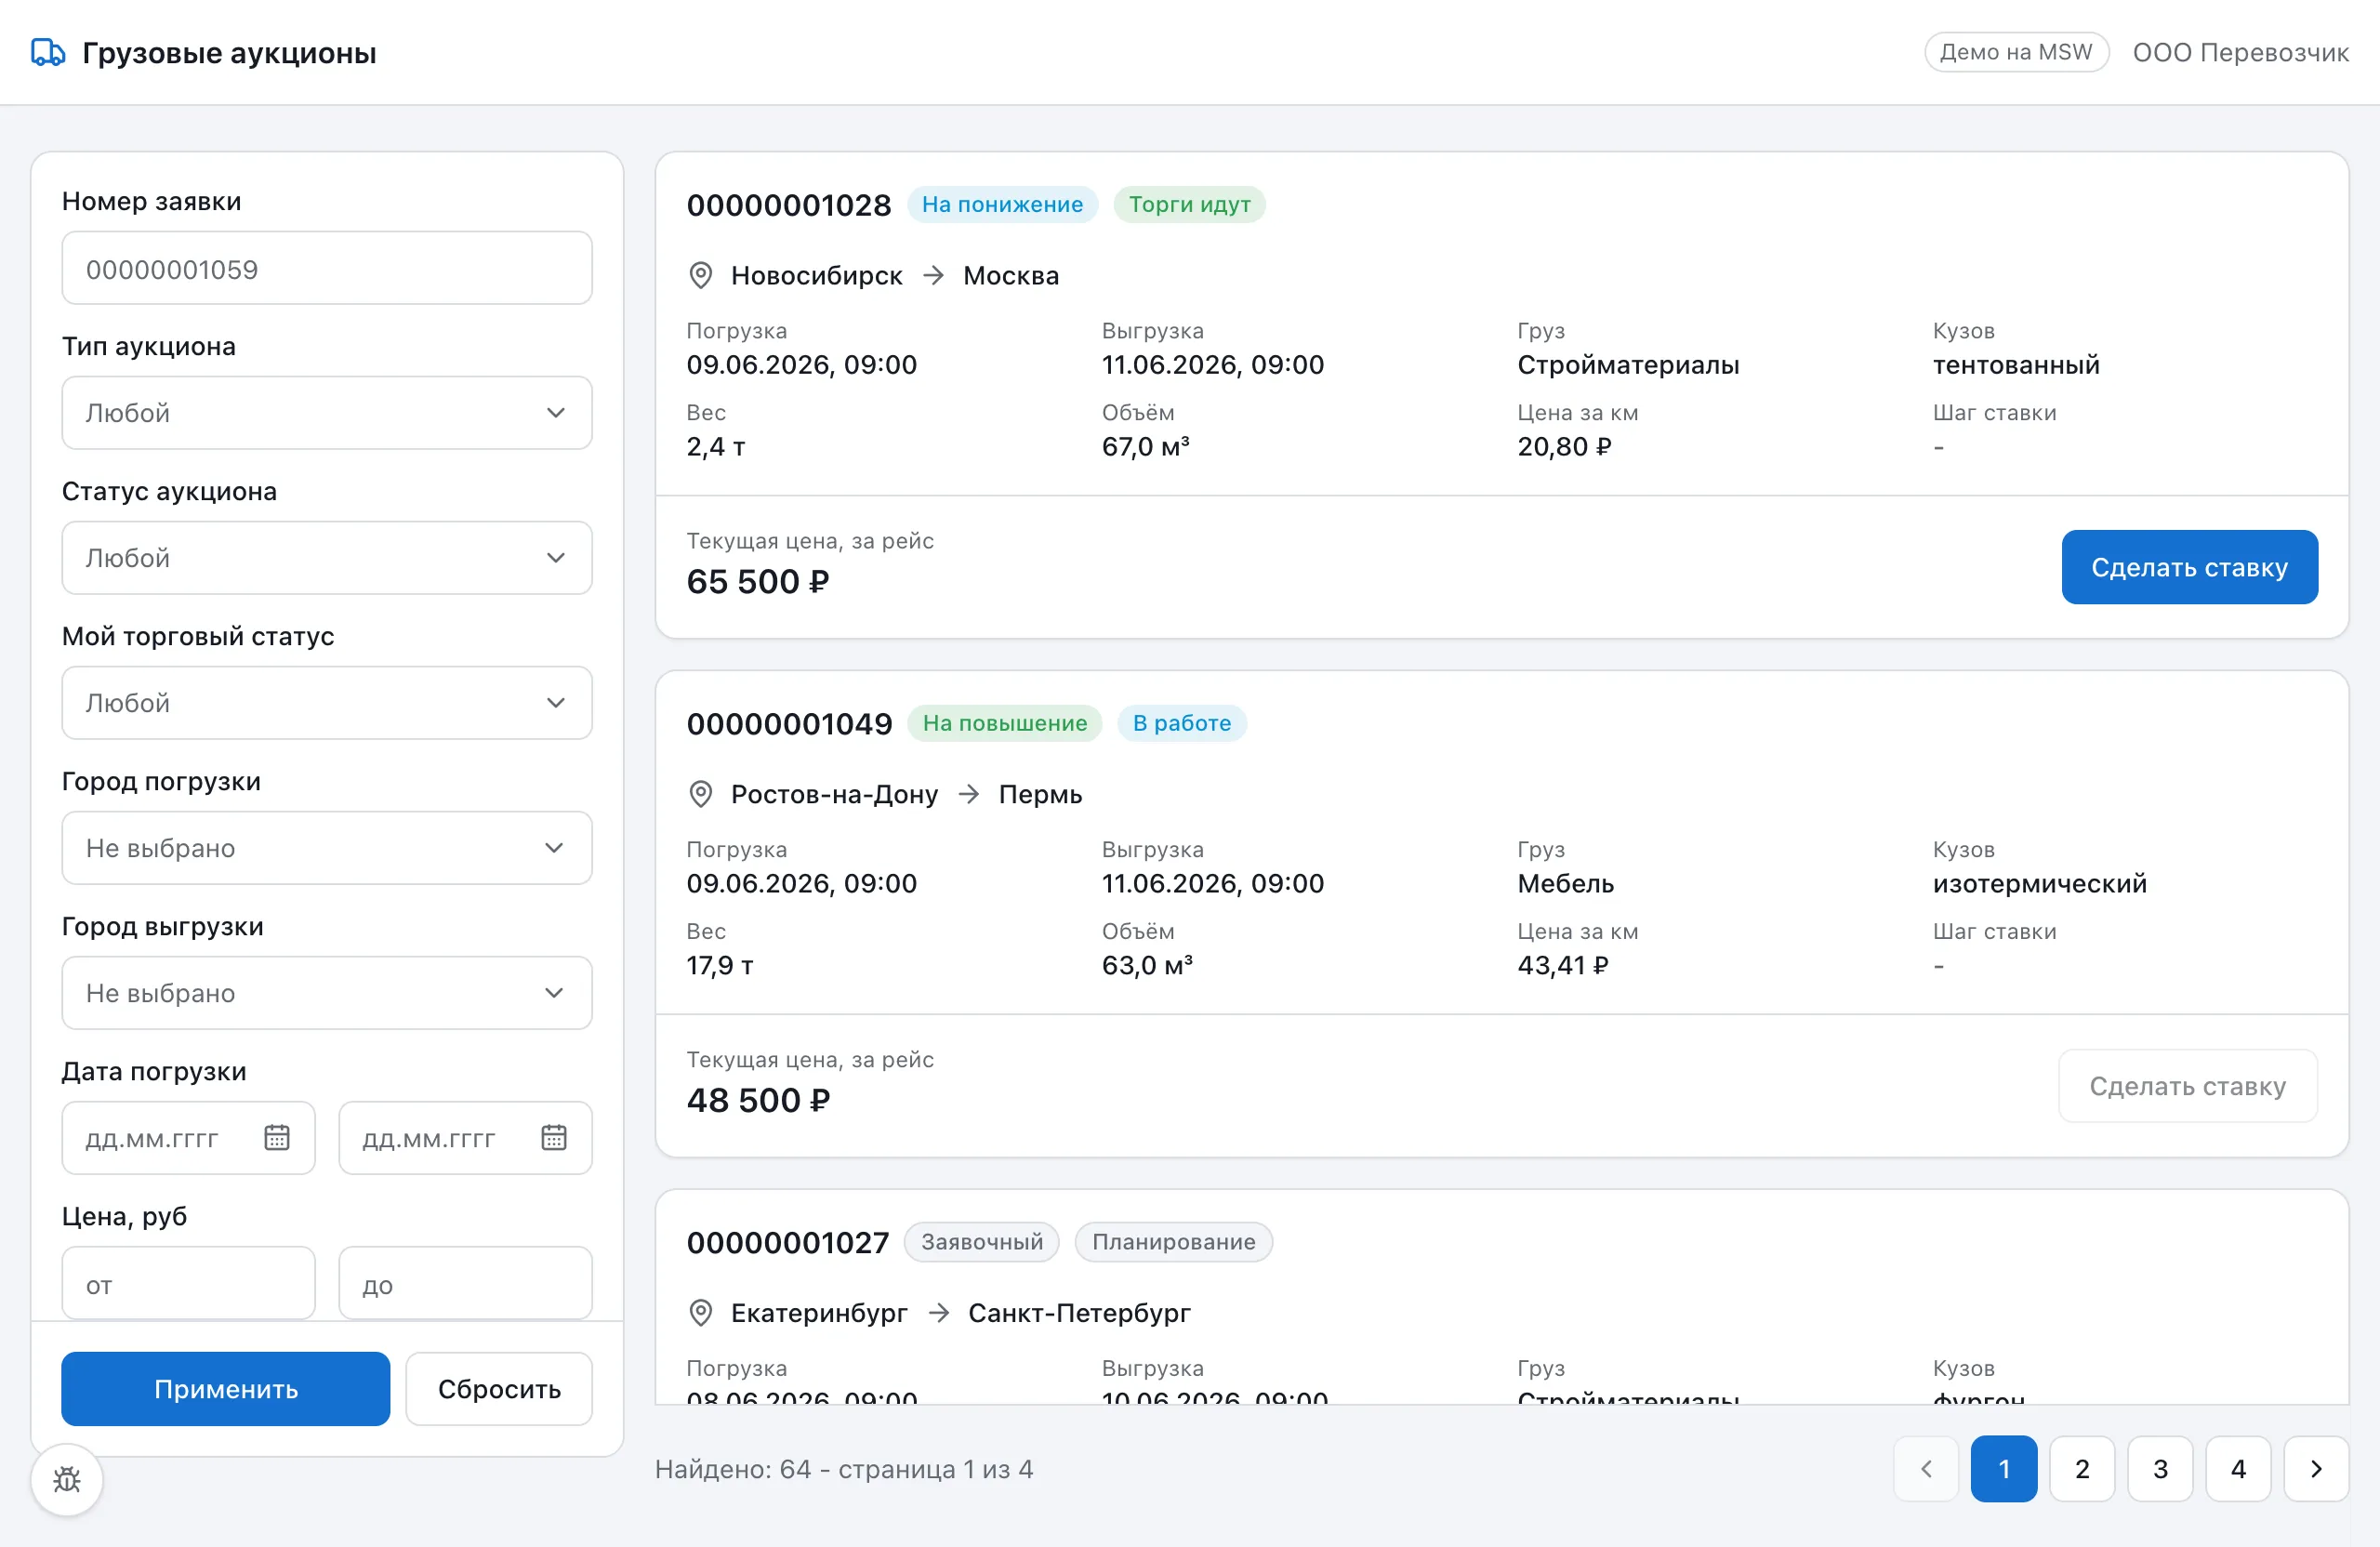Click the Торги идут status tag
This screenshot has width=2380, height=1547.
1189,204
